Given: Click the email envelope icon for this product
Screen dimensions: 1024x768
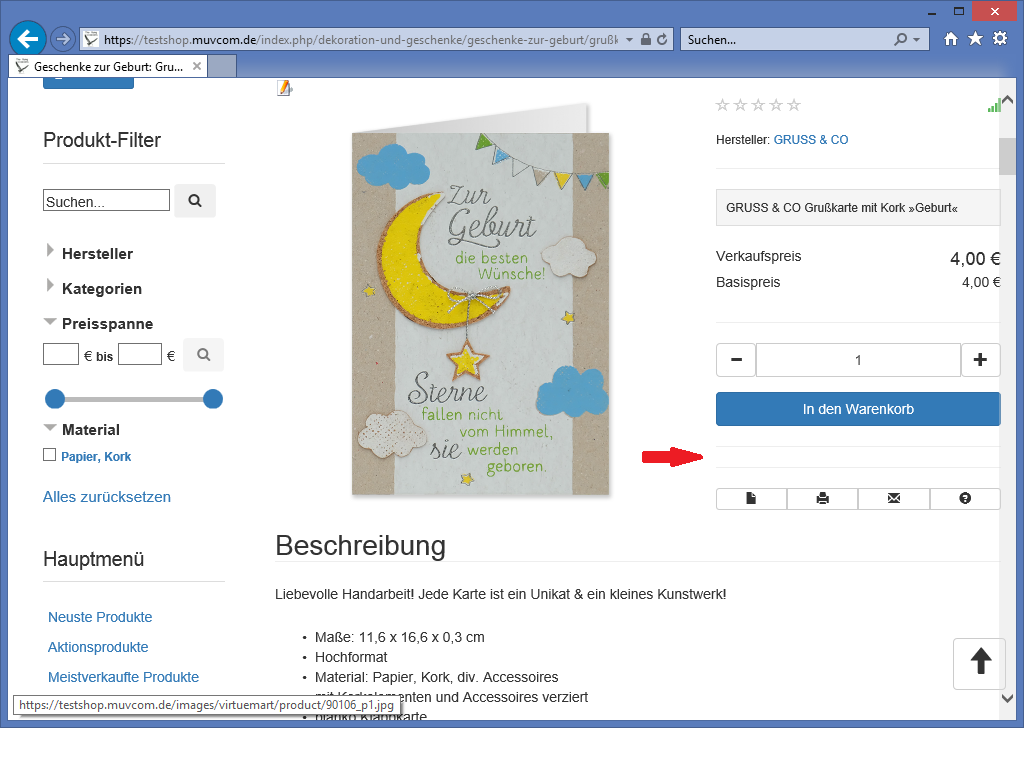Looking at the screenshot, I should click(x=894, y=499).
